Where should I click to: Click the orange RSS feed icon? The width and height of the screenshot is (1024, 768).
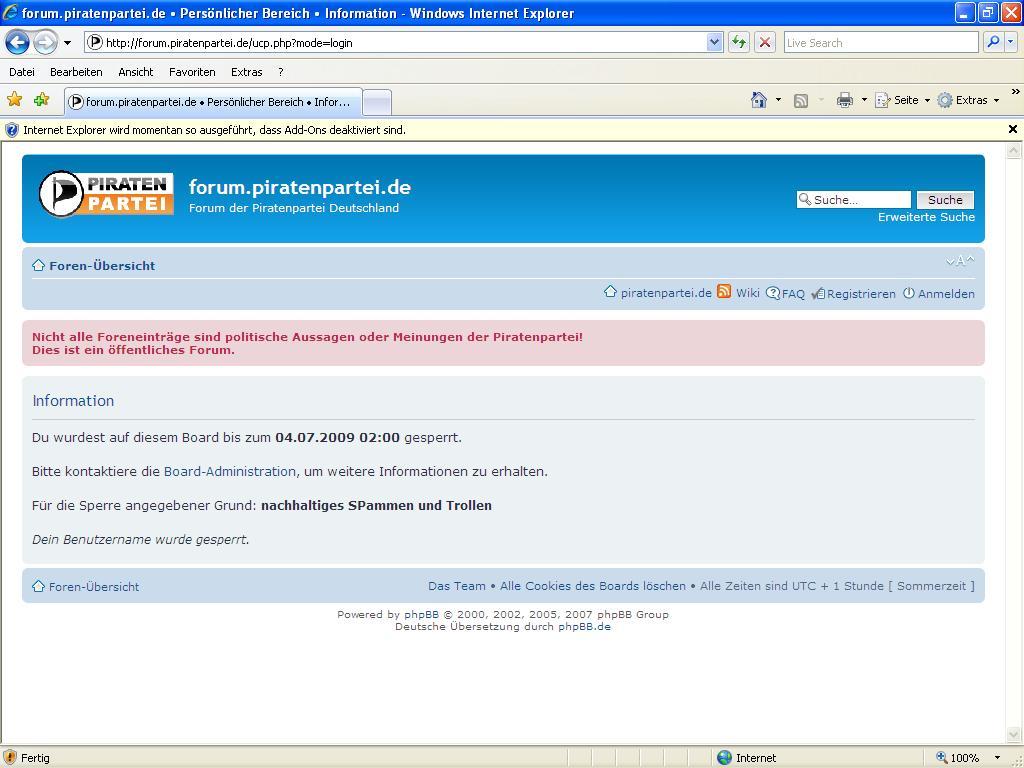(724, 291)
